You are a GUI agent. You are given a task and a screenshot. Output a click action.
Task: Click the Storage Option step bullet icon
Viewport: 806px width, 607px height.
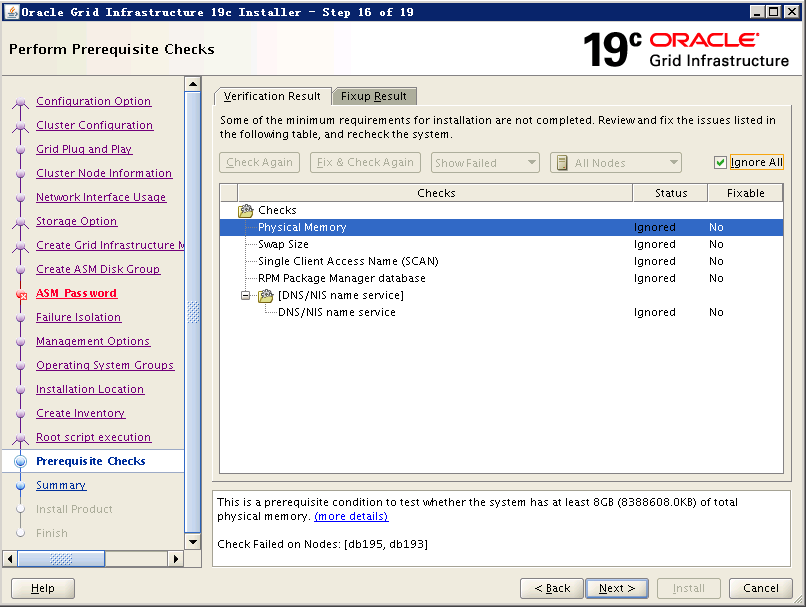tap(21, 222)
